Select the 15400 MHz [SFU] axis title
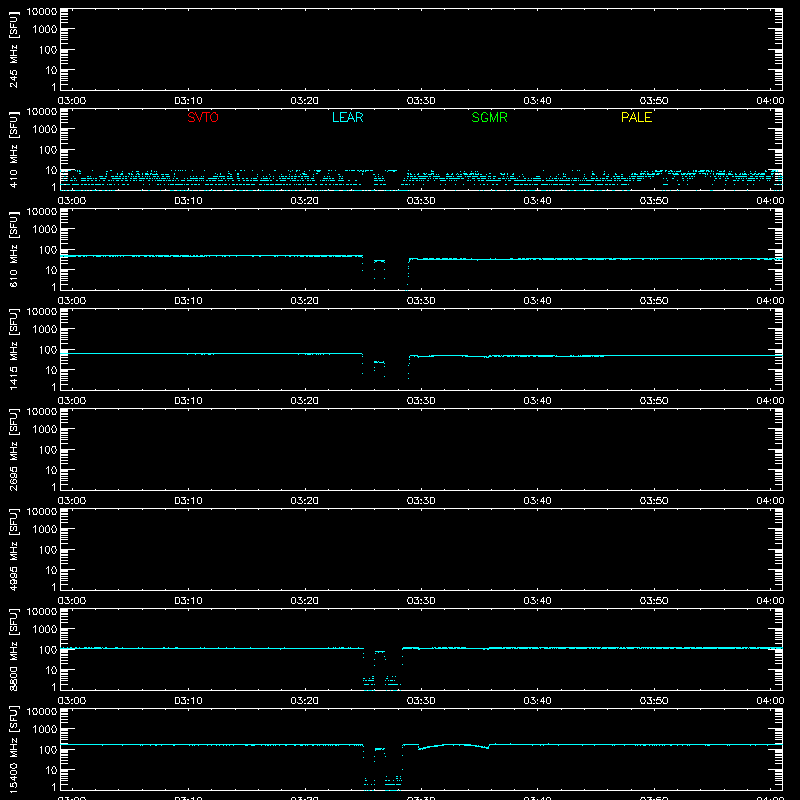Screen dimensions: 800x800 [x=13, y=749]
